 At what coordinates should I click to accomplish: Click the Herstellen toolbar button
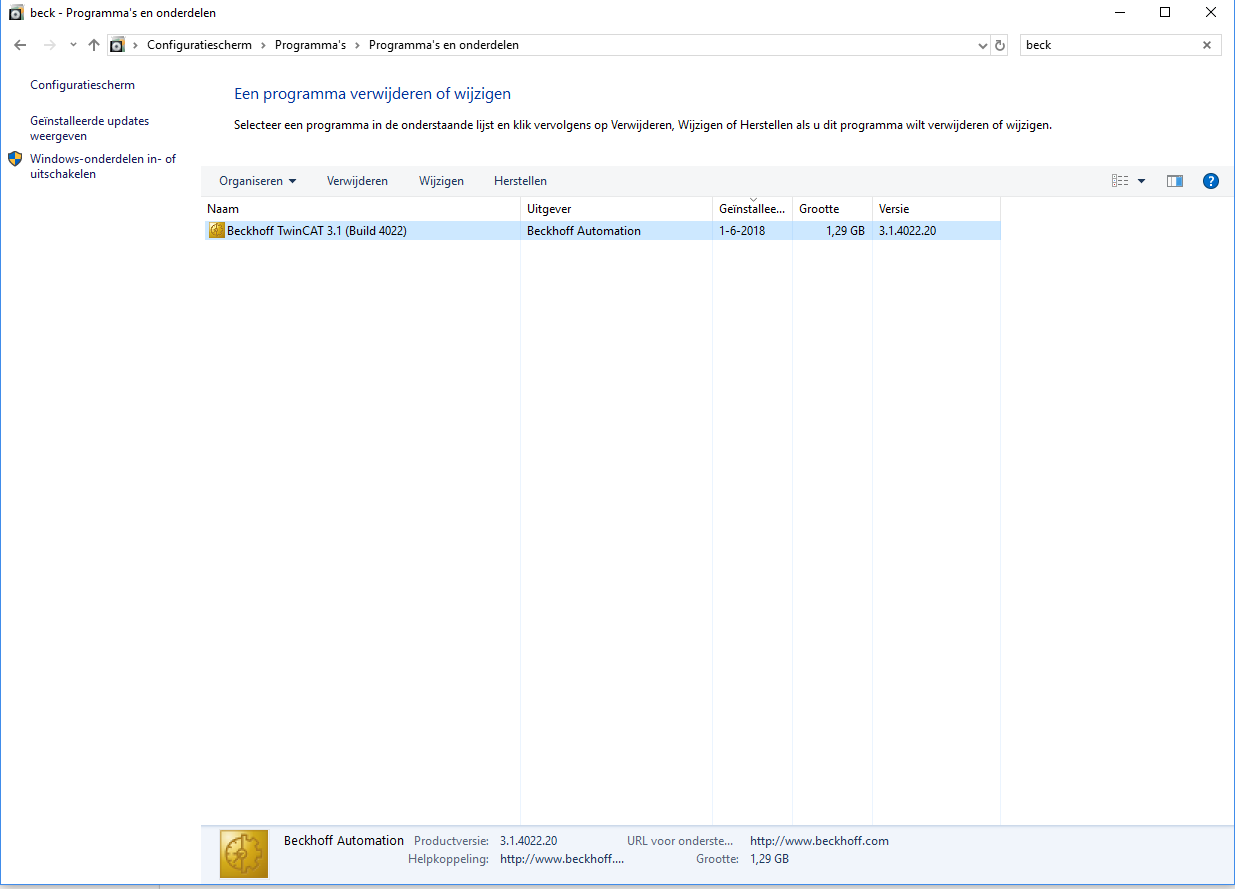pyautogui.click(x=520, y=181)
